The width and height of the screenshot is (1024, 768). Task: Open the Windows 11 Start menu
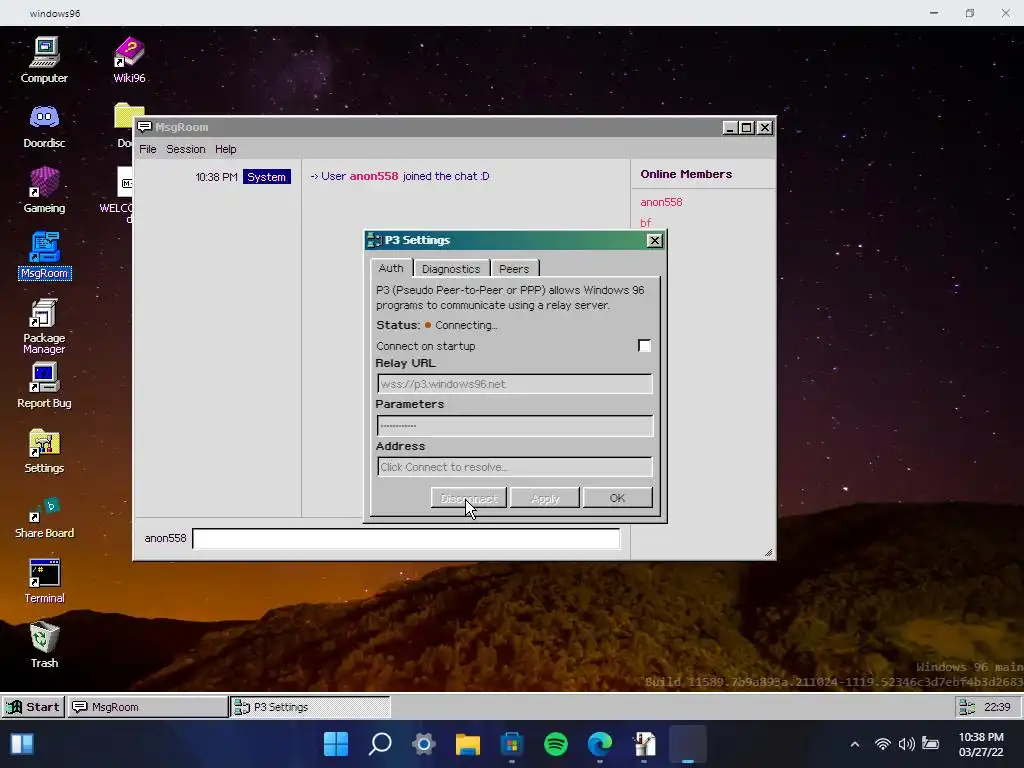(336, 744)
